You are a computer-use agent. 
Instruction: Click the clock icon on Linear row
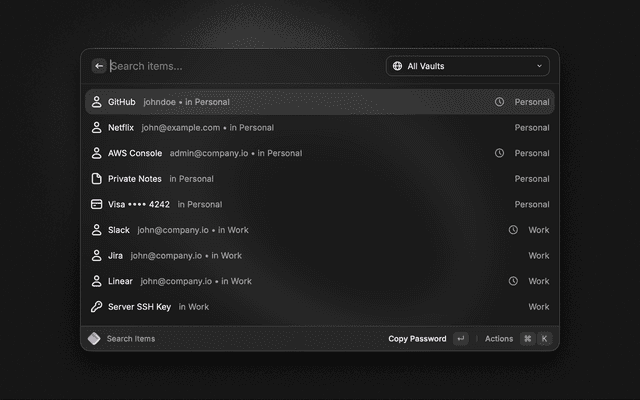click(513, 281)
